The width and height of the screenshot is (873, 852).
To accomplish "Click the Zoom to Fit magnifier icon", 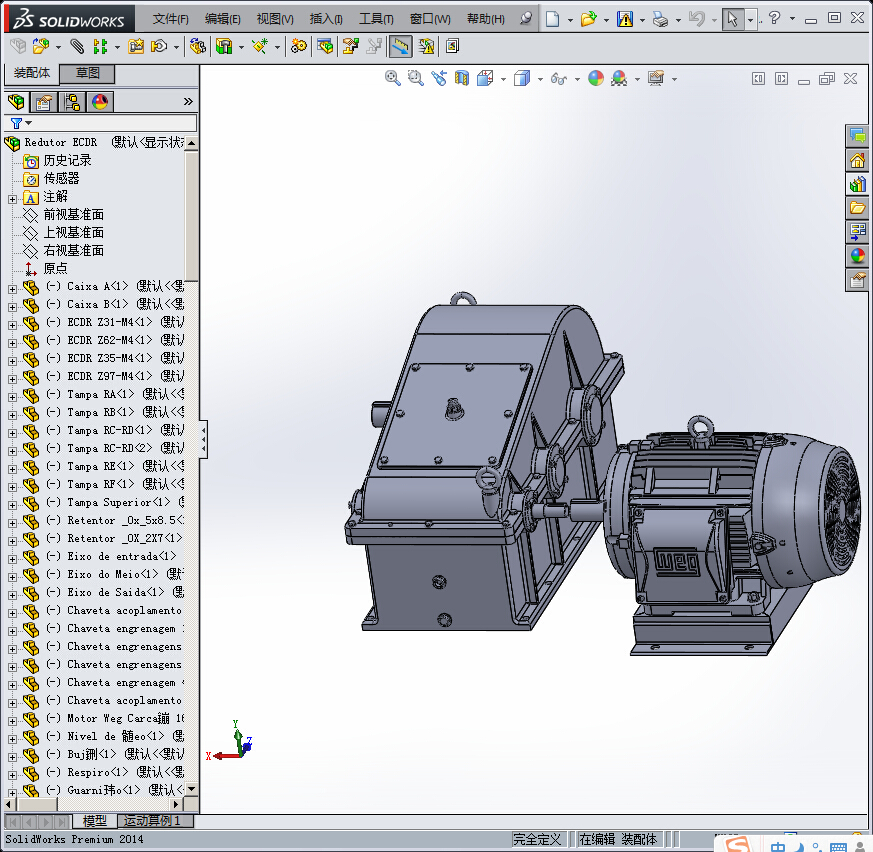I will (x=393, y=78).
